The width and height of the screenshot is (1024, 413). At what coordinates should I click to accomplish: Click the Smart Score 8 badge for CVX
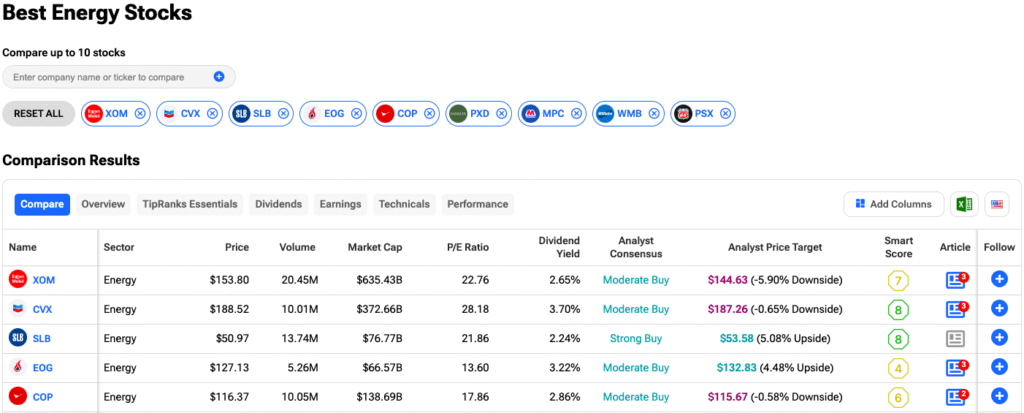pos(898,310)
